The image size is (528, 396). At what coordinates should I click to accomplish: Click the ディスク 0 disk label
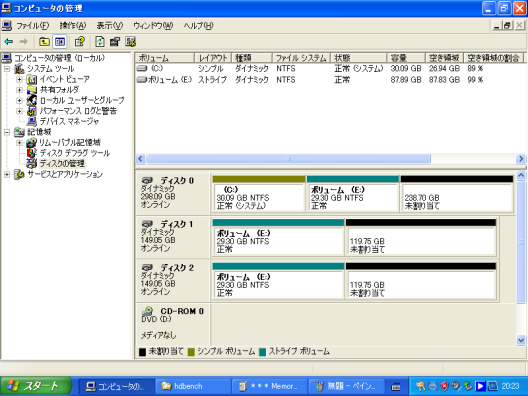point(173,193)
